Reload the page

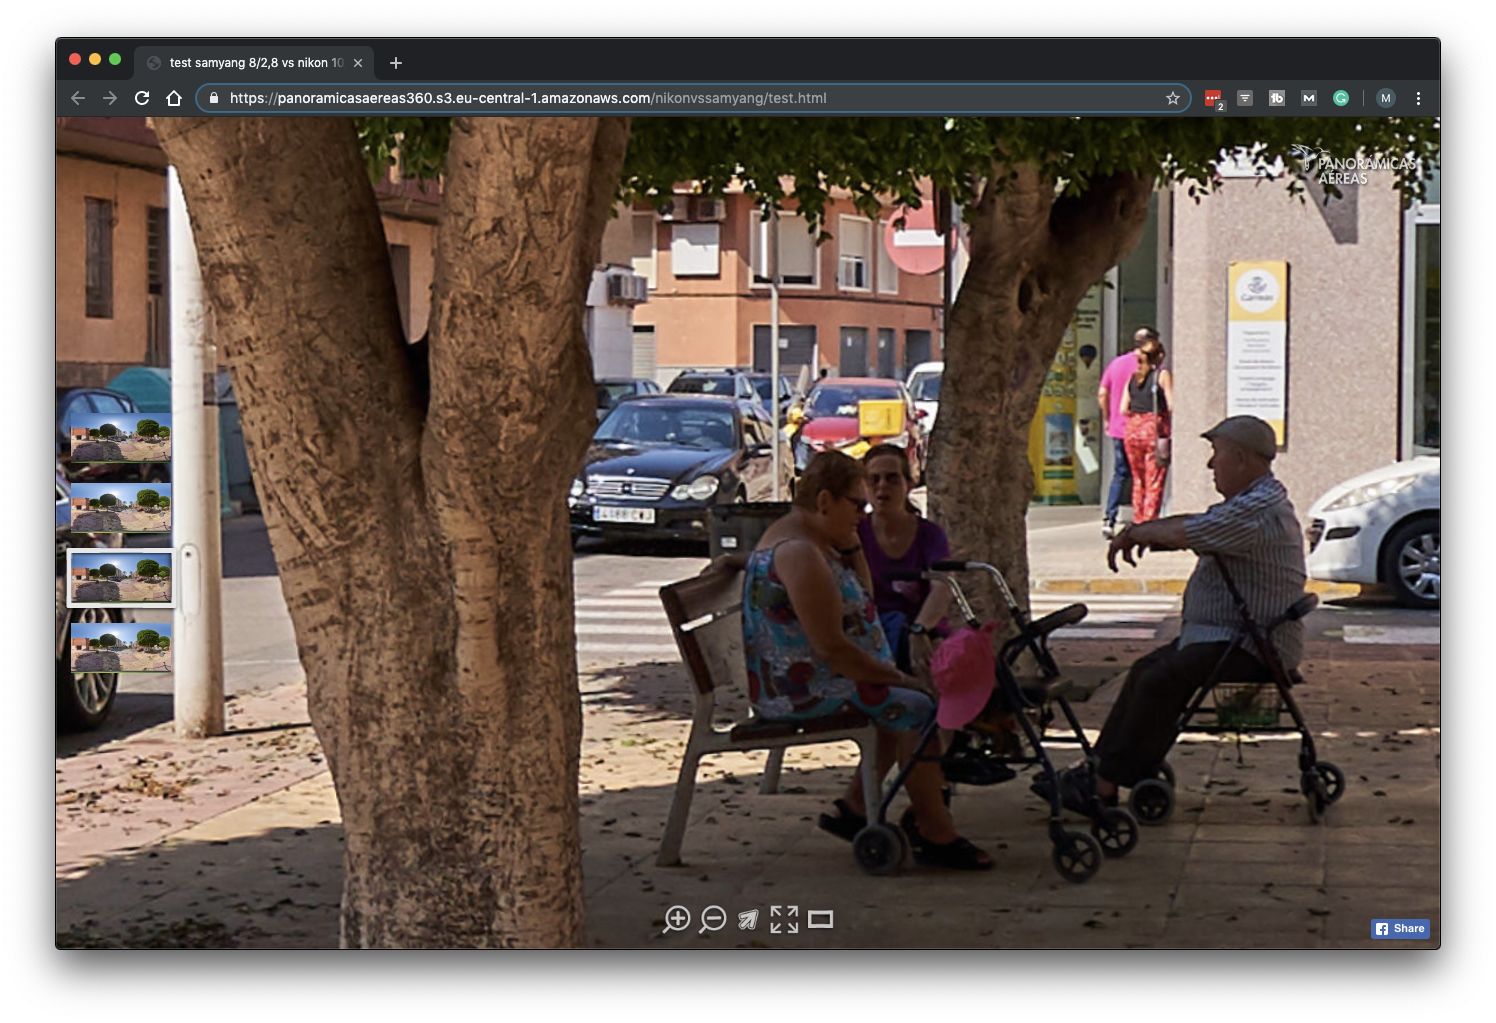point(142,98)
